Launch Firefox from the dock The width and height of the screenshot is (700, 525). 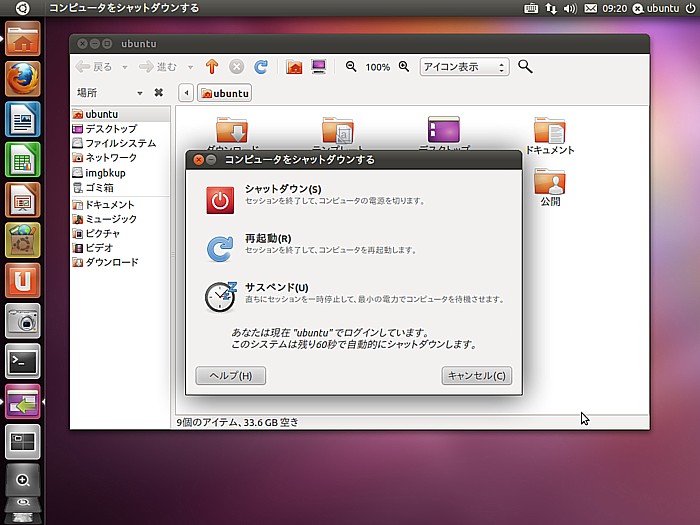(x=23, y=79)
